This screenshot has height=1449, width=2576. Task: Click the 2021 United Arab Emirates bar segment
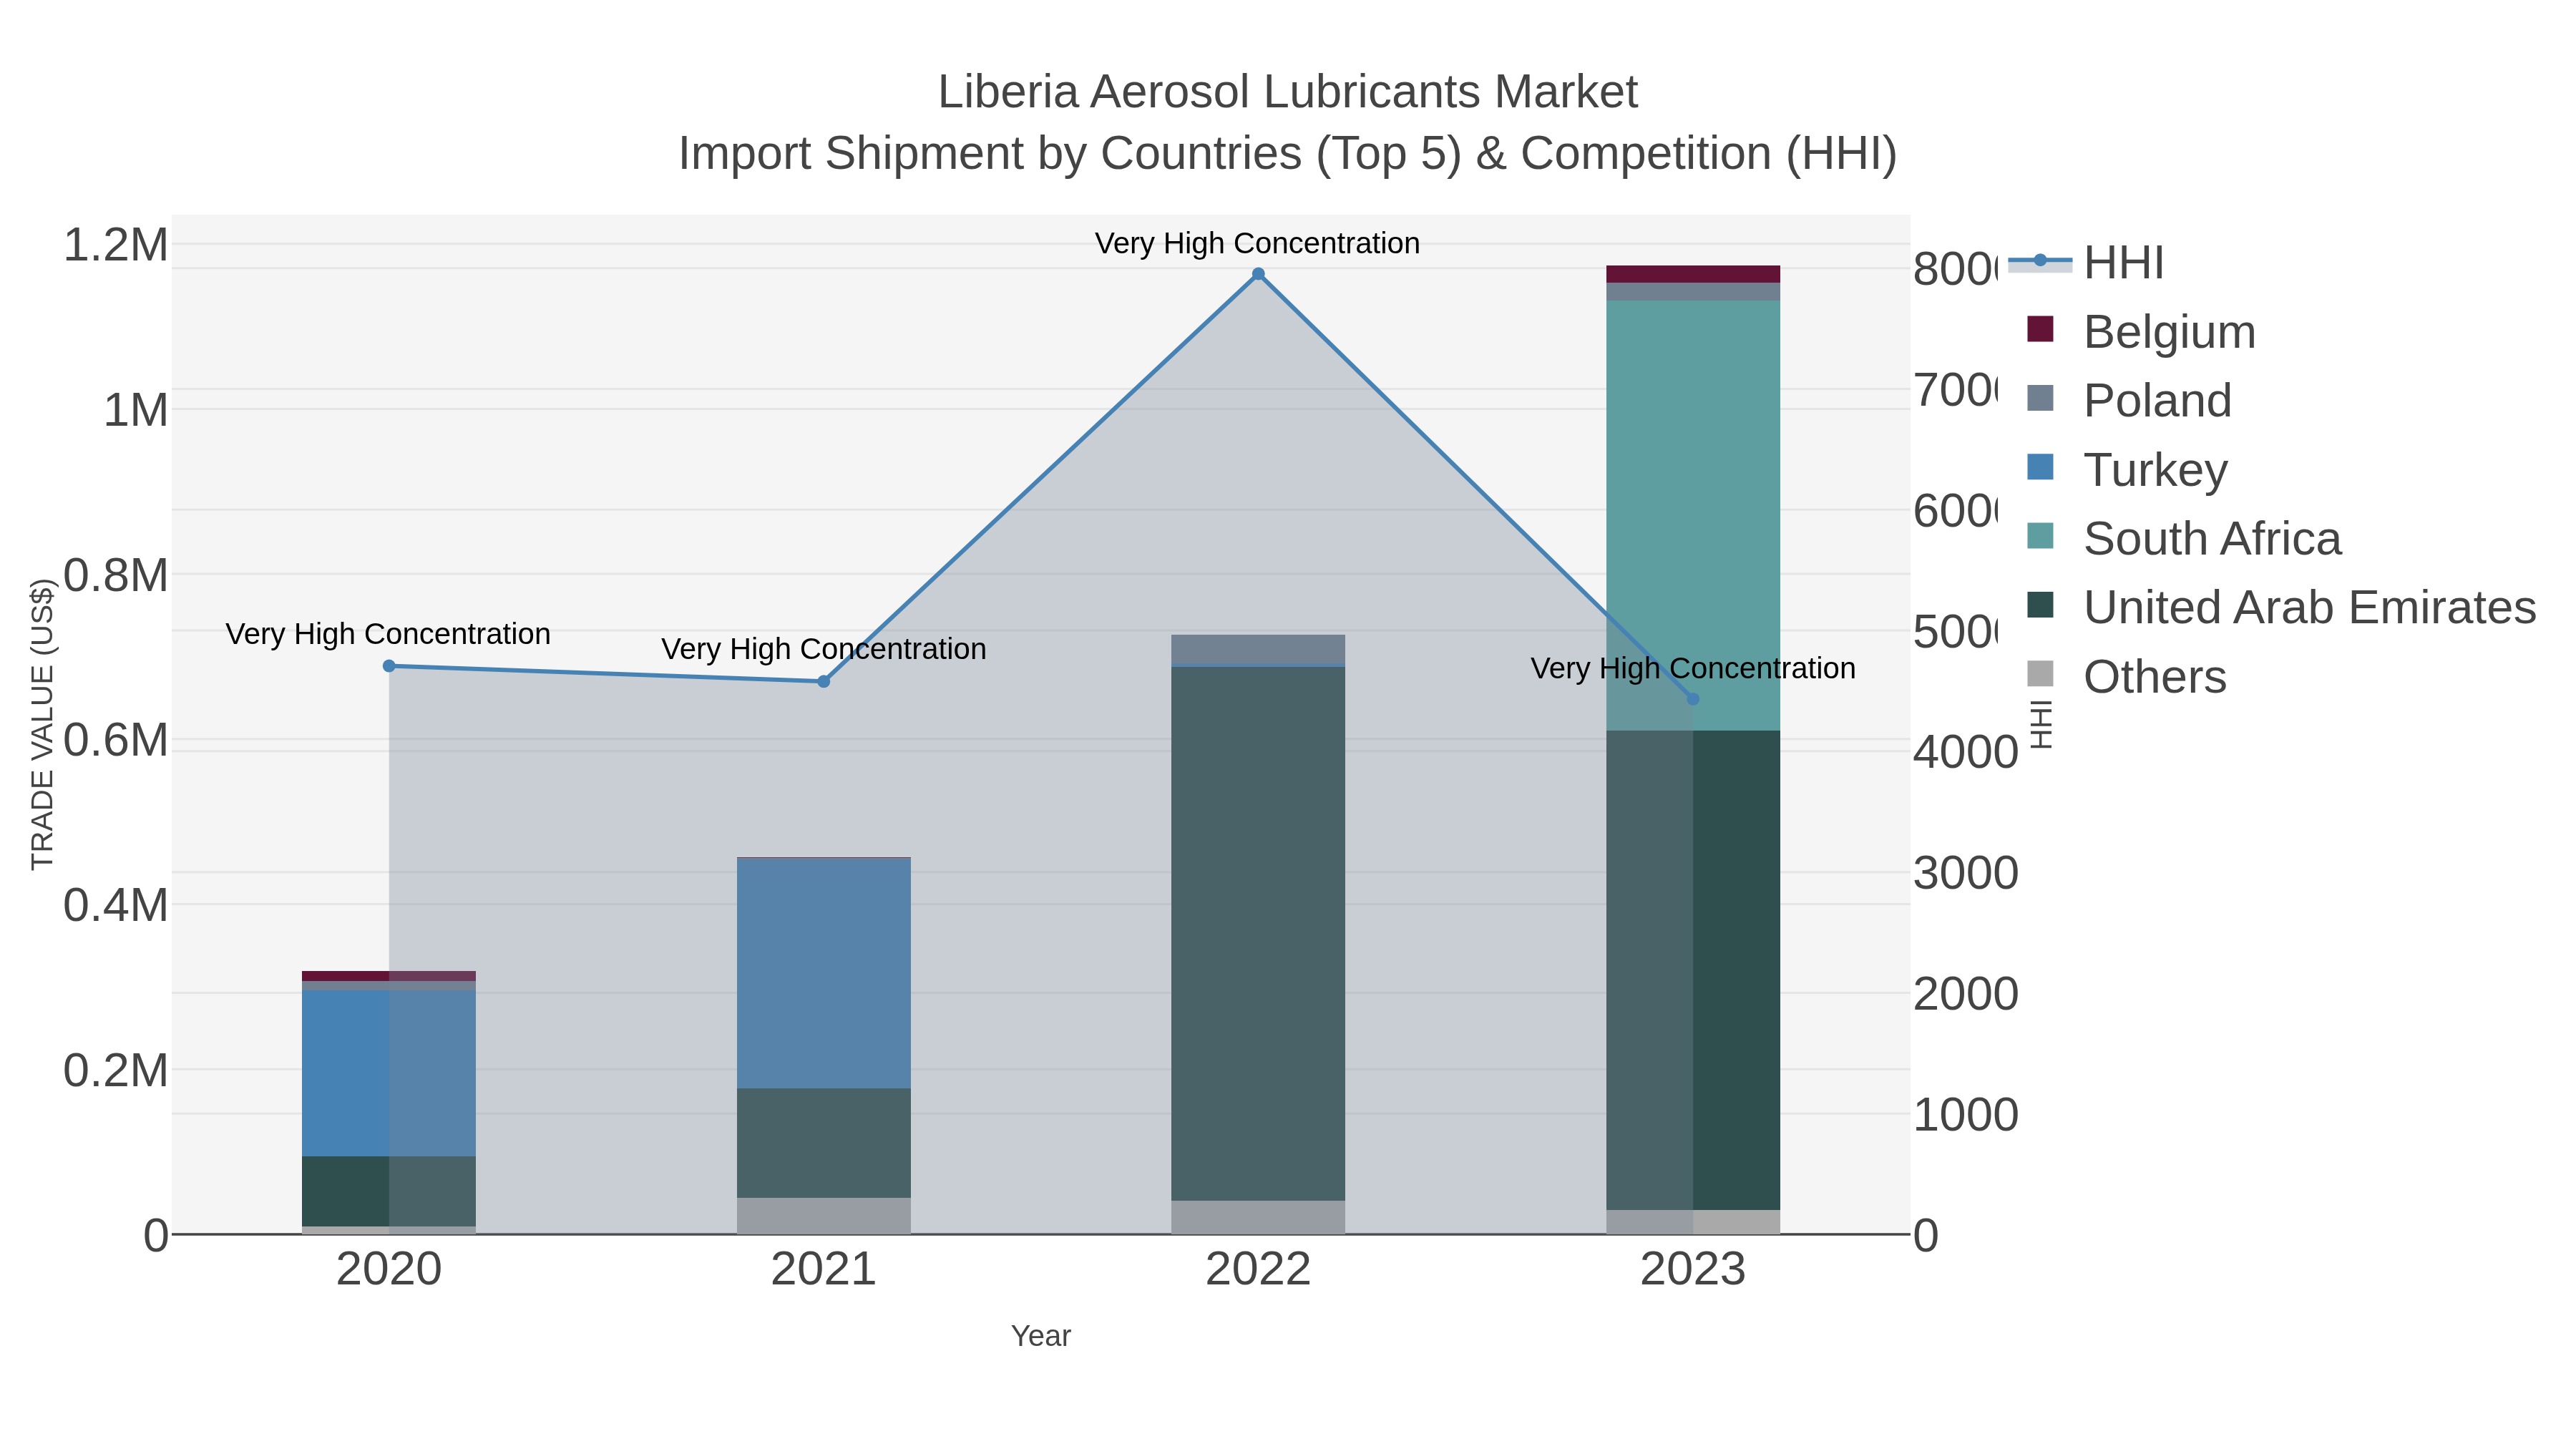[824, 1143]
